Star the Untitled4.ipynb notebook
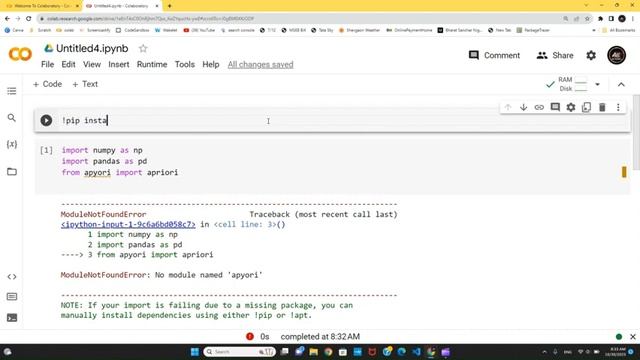The width and height of the screenshot is (640, 360). (x=143, y=49)
